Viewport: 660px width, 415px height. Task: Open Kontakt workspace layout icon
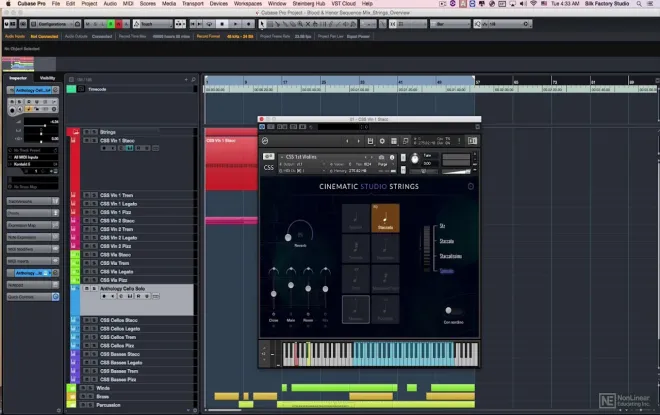(394, 141)
